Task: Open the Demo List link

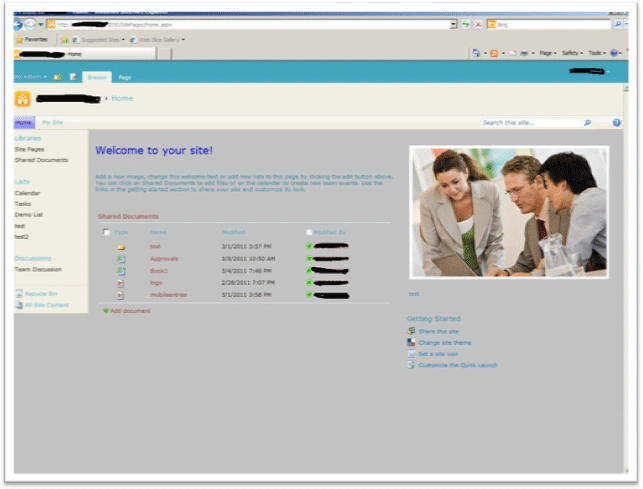Action: coord(29,215)
